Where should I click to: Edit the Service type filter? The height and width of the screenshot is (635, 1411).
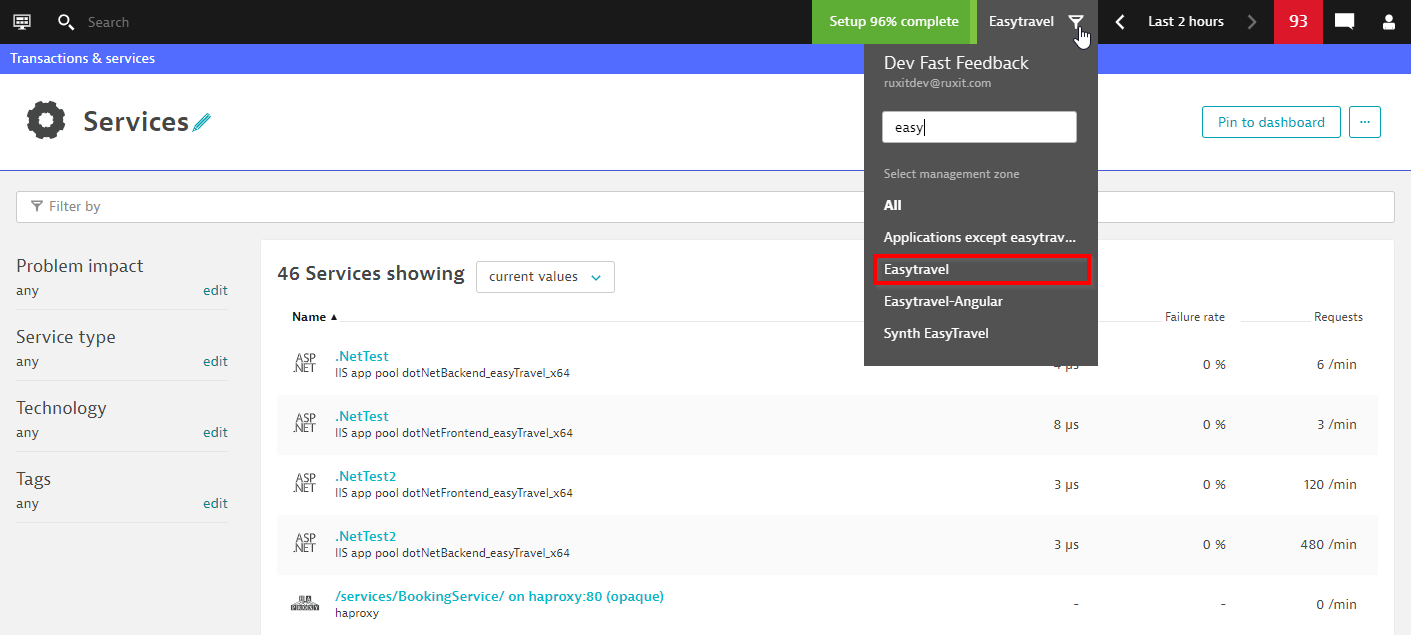pyautogui.click(x=215, y=362)
